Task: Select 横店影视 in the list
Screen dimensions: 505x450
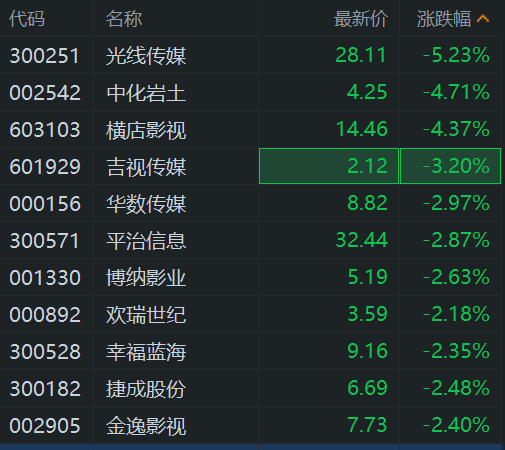Action: point(146,130)
